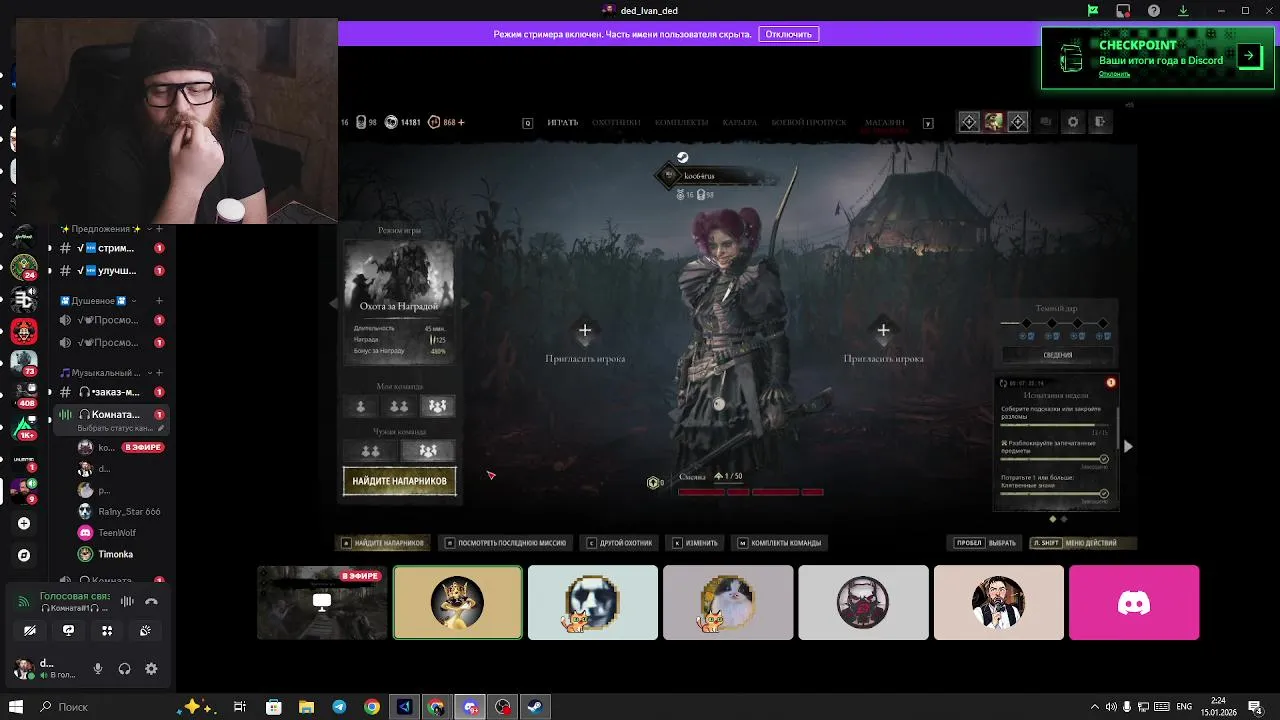Disconnect from the Discord voice channel

[x=151, y=601]
